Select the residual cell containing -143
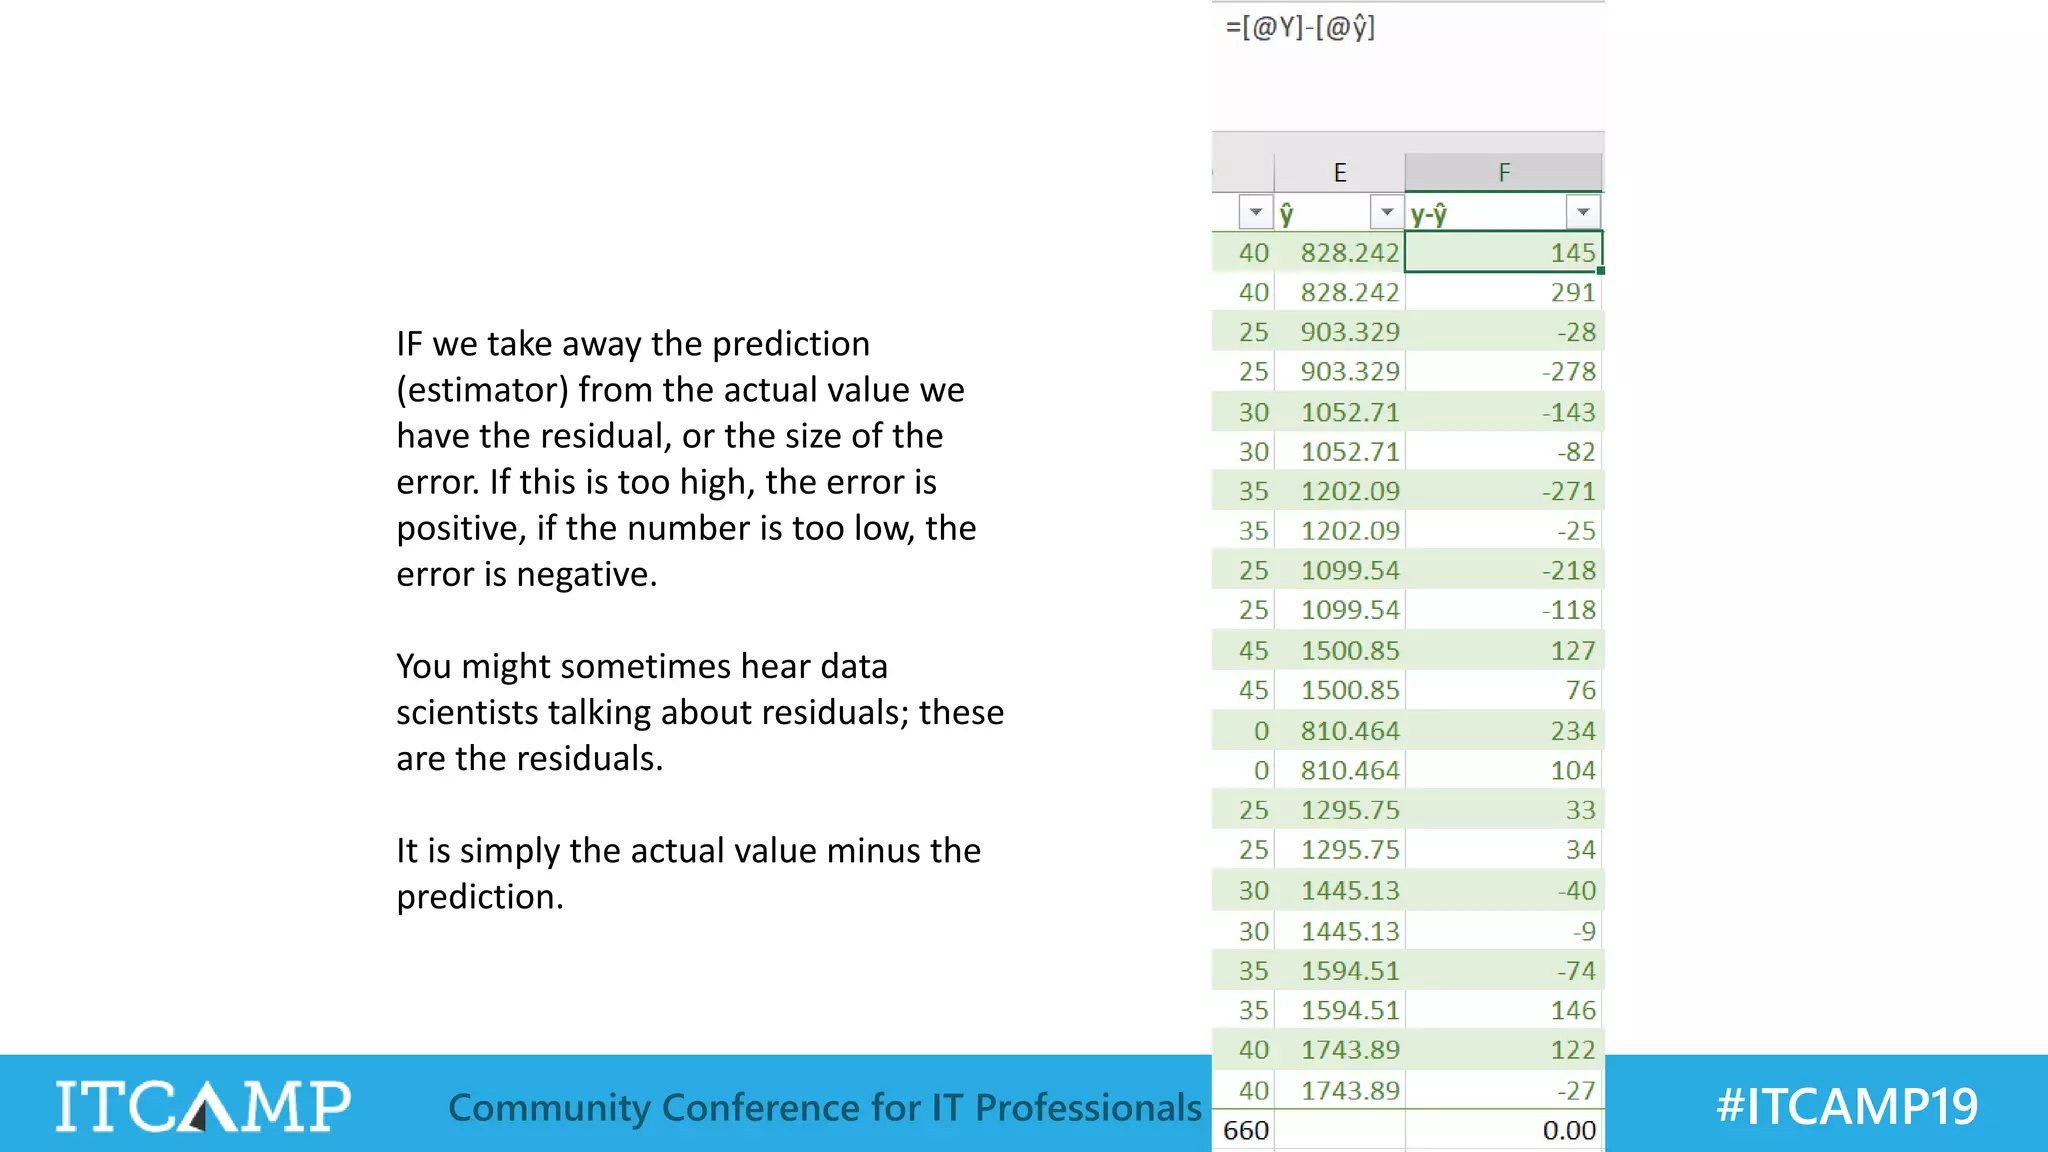 coord(1504,412)
